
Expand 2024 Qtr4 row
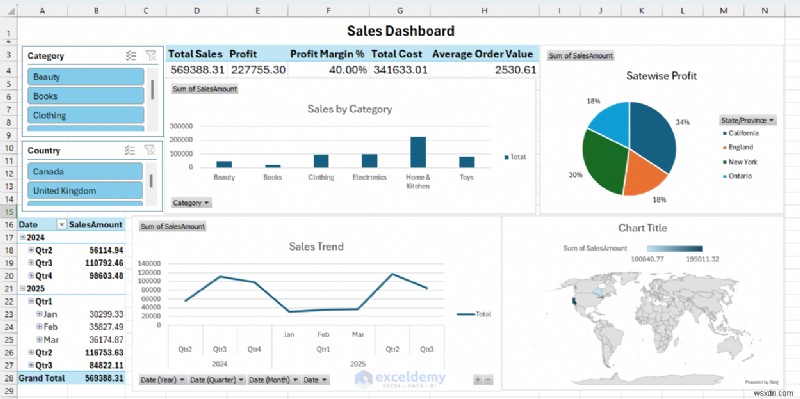point(31,276)
